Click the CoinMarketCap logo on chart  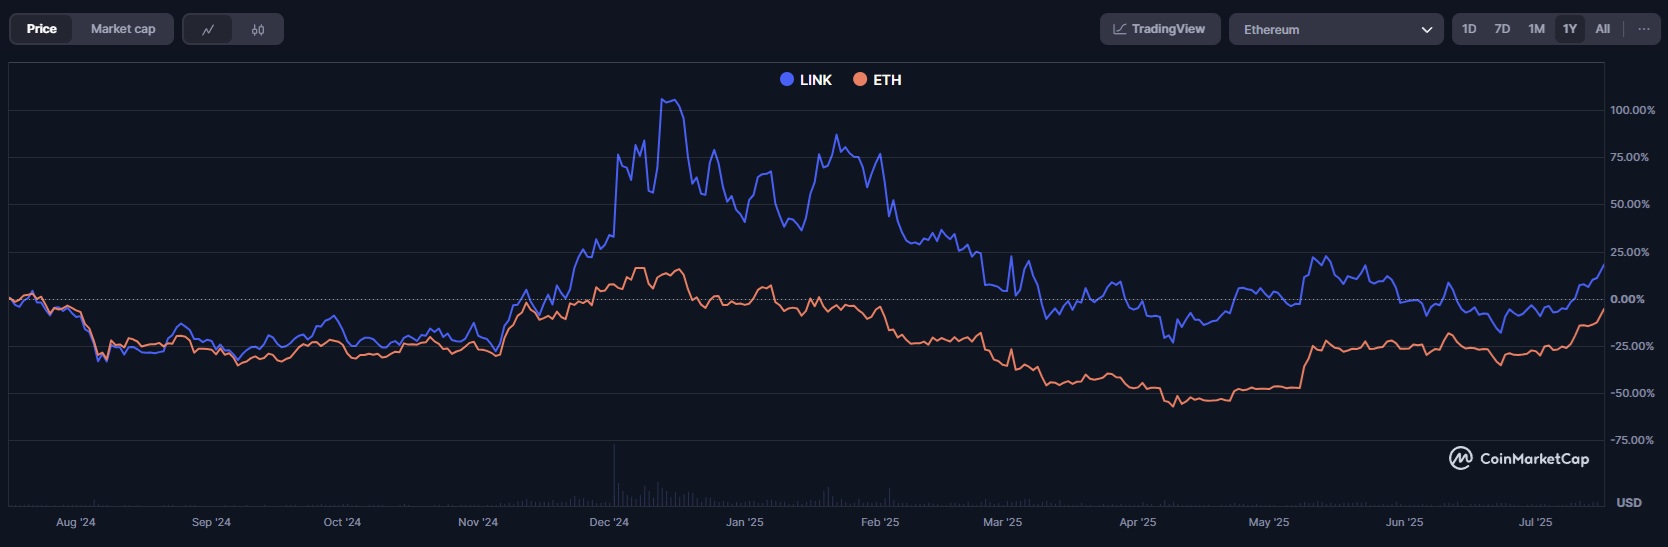[1519, 458]
